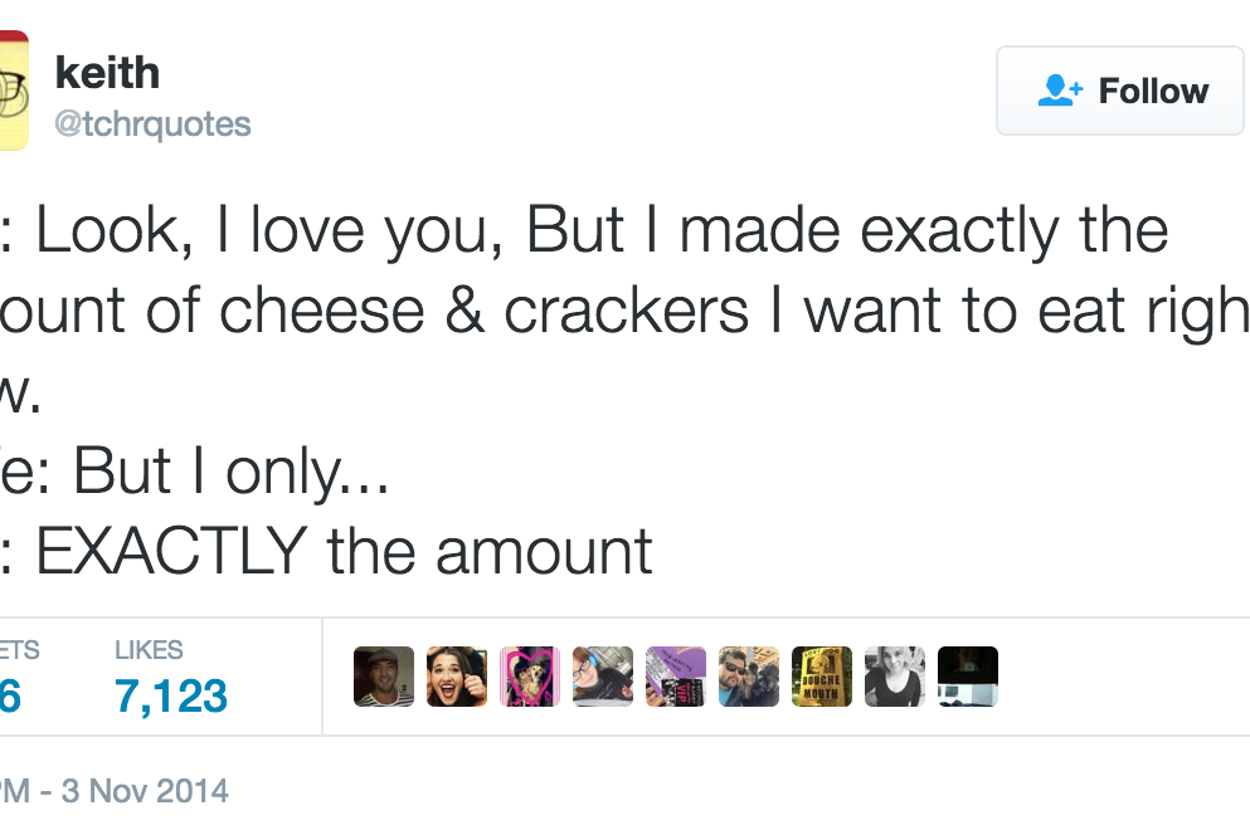
Task: Click the dark last liker avatar
Action: [x=968, y=677]
